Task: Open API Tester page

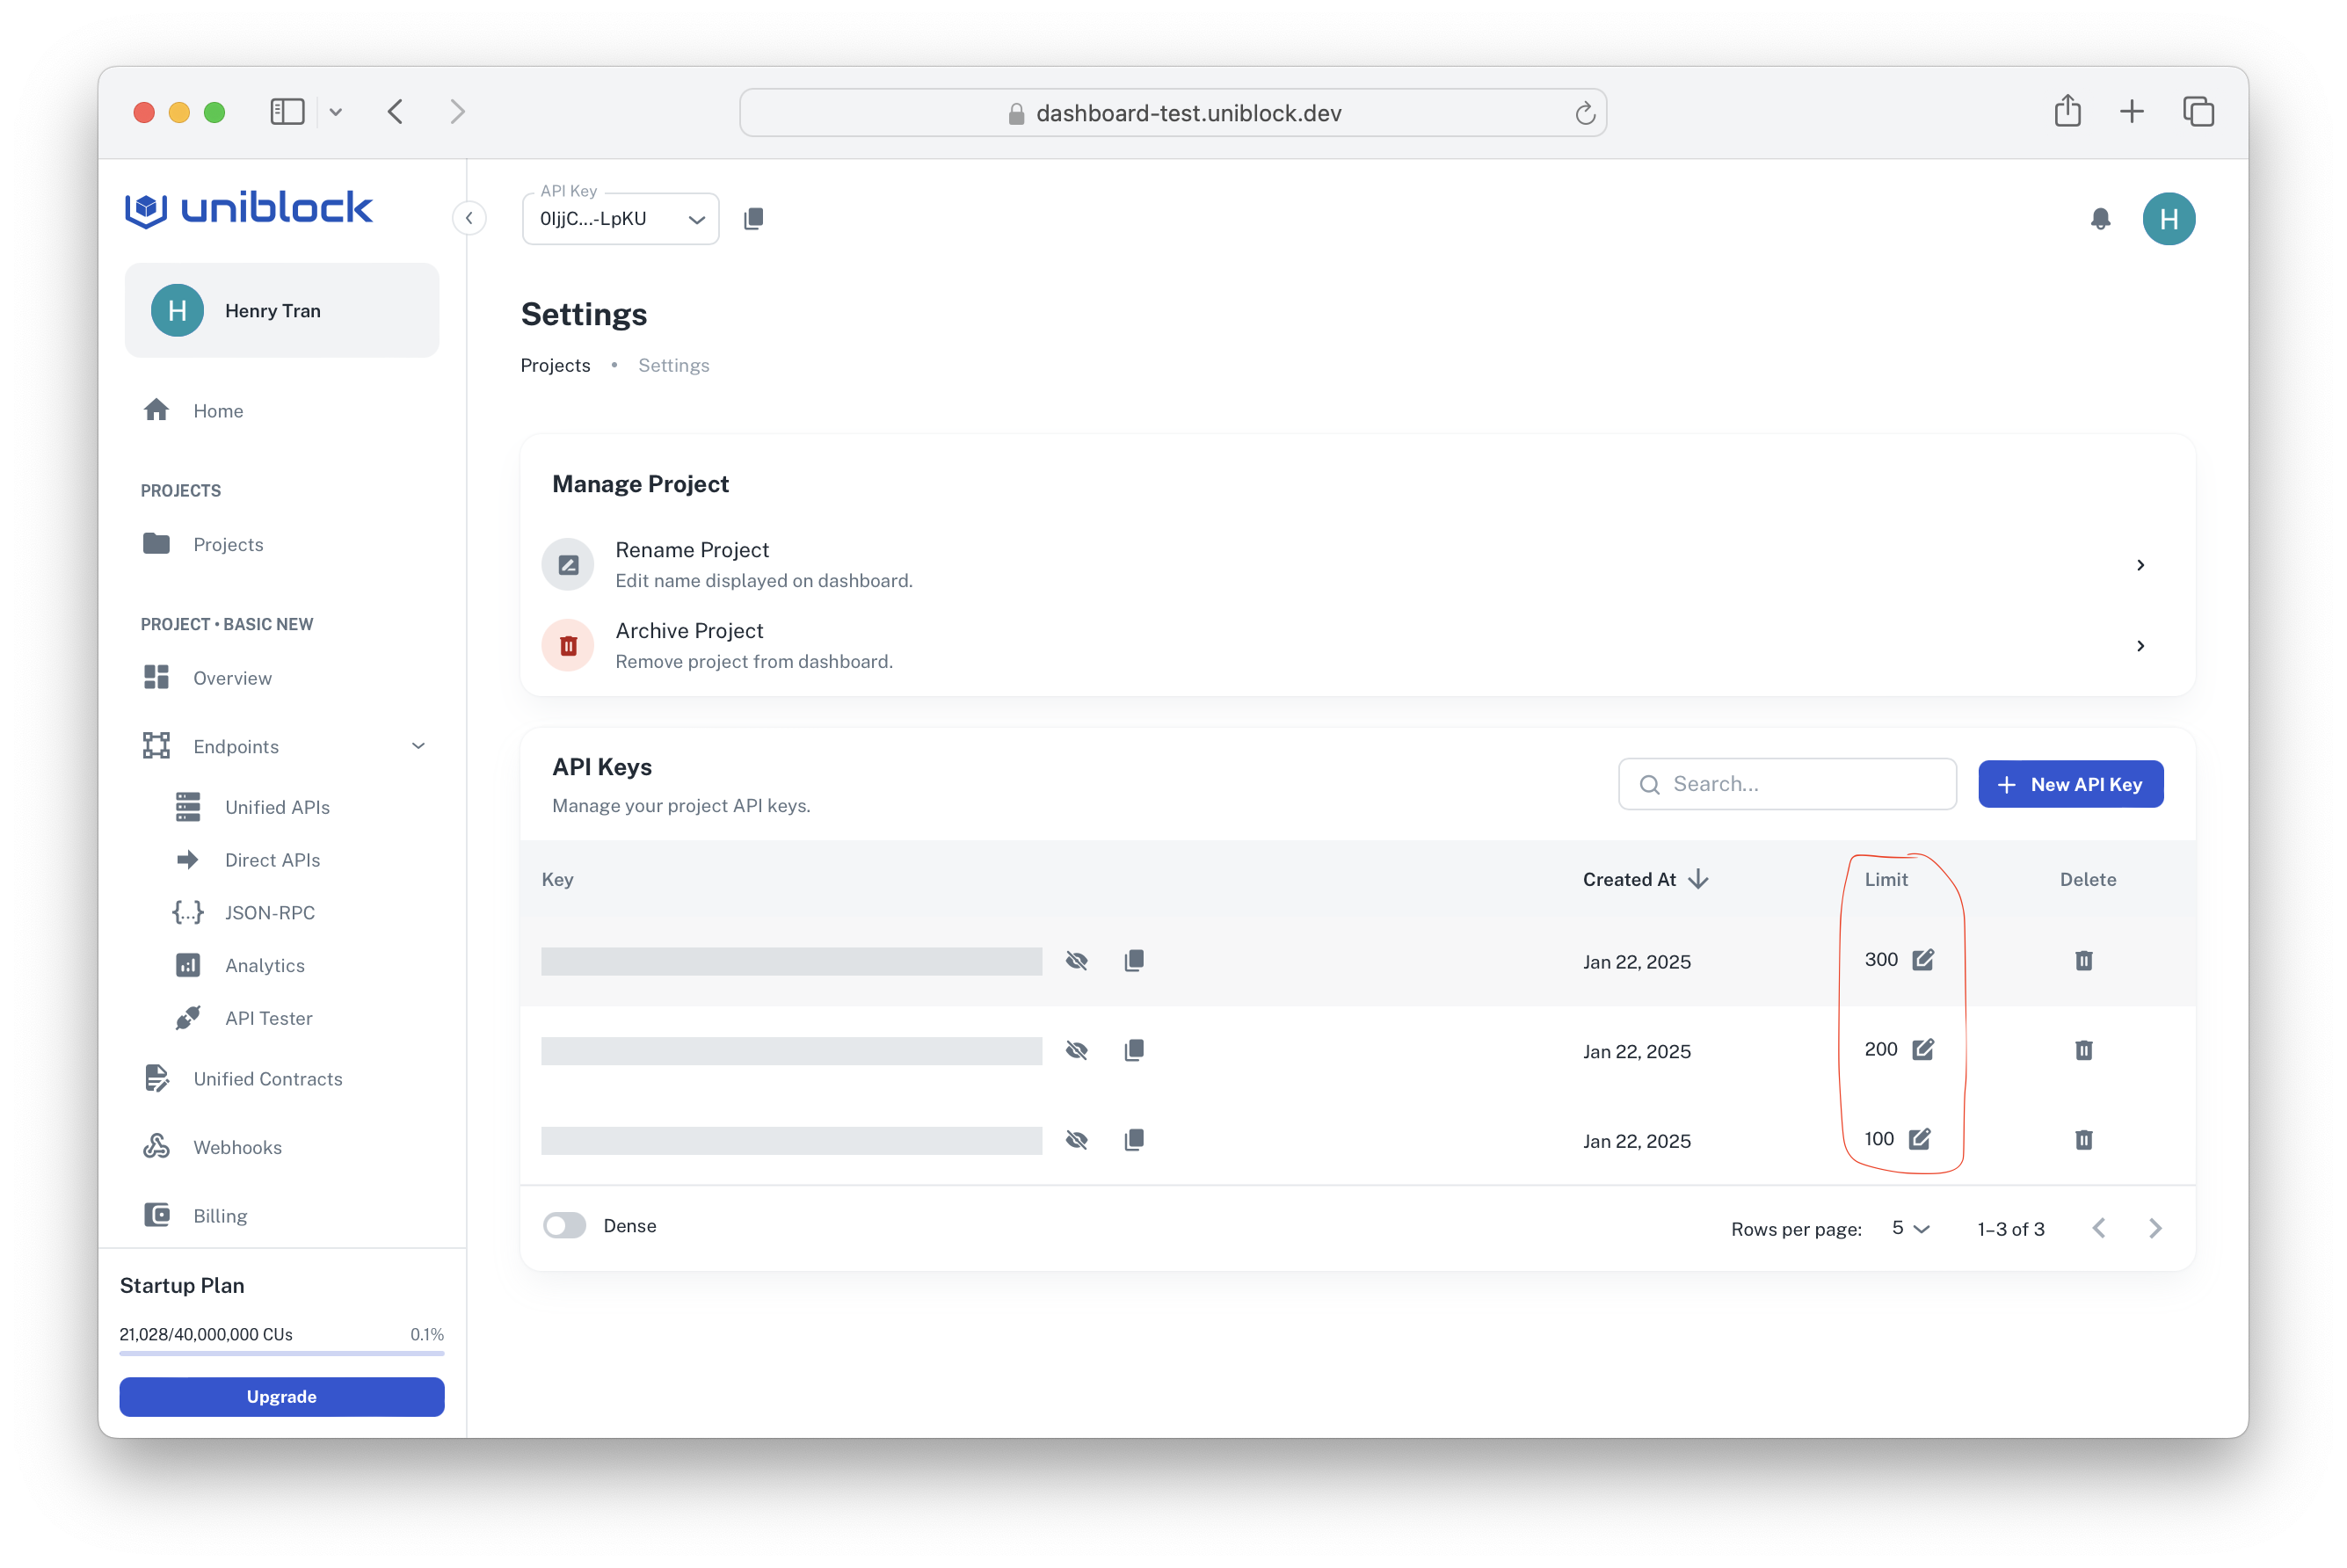Action: pos(282,1018)
